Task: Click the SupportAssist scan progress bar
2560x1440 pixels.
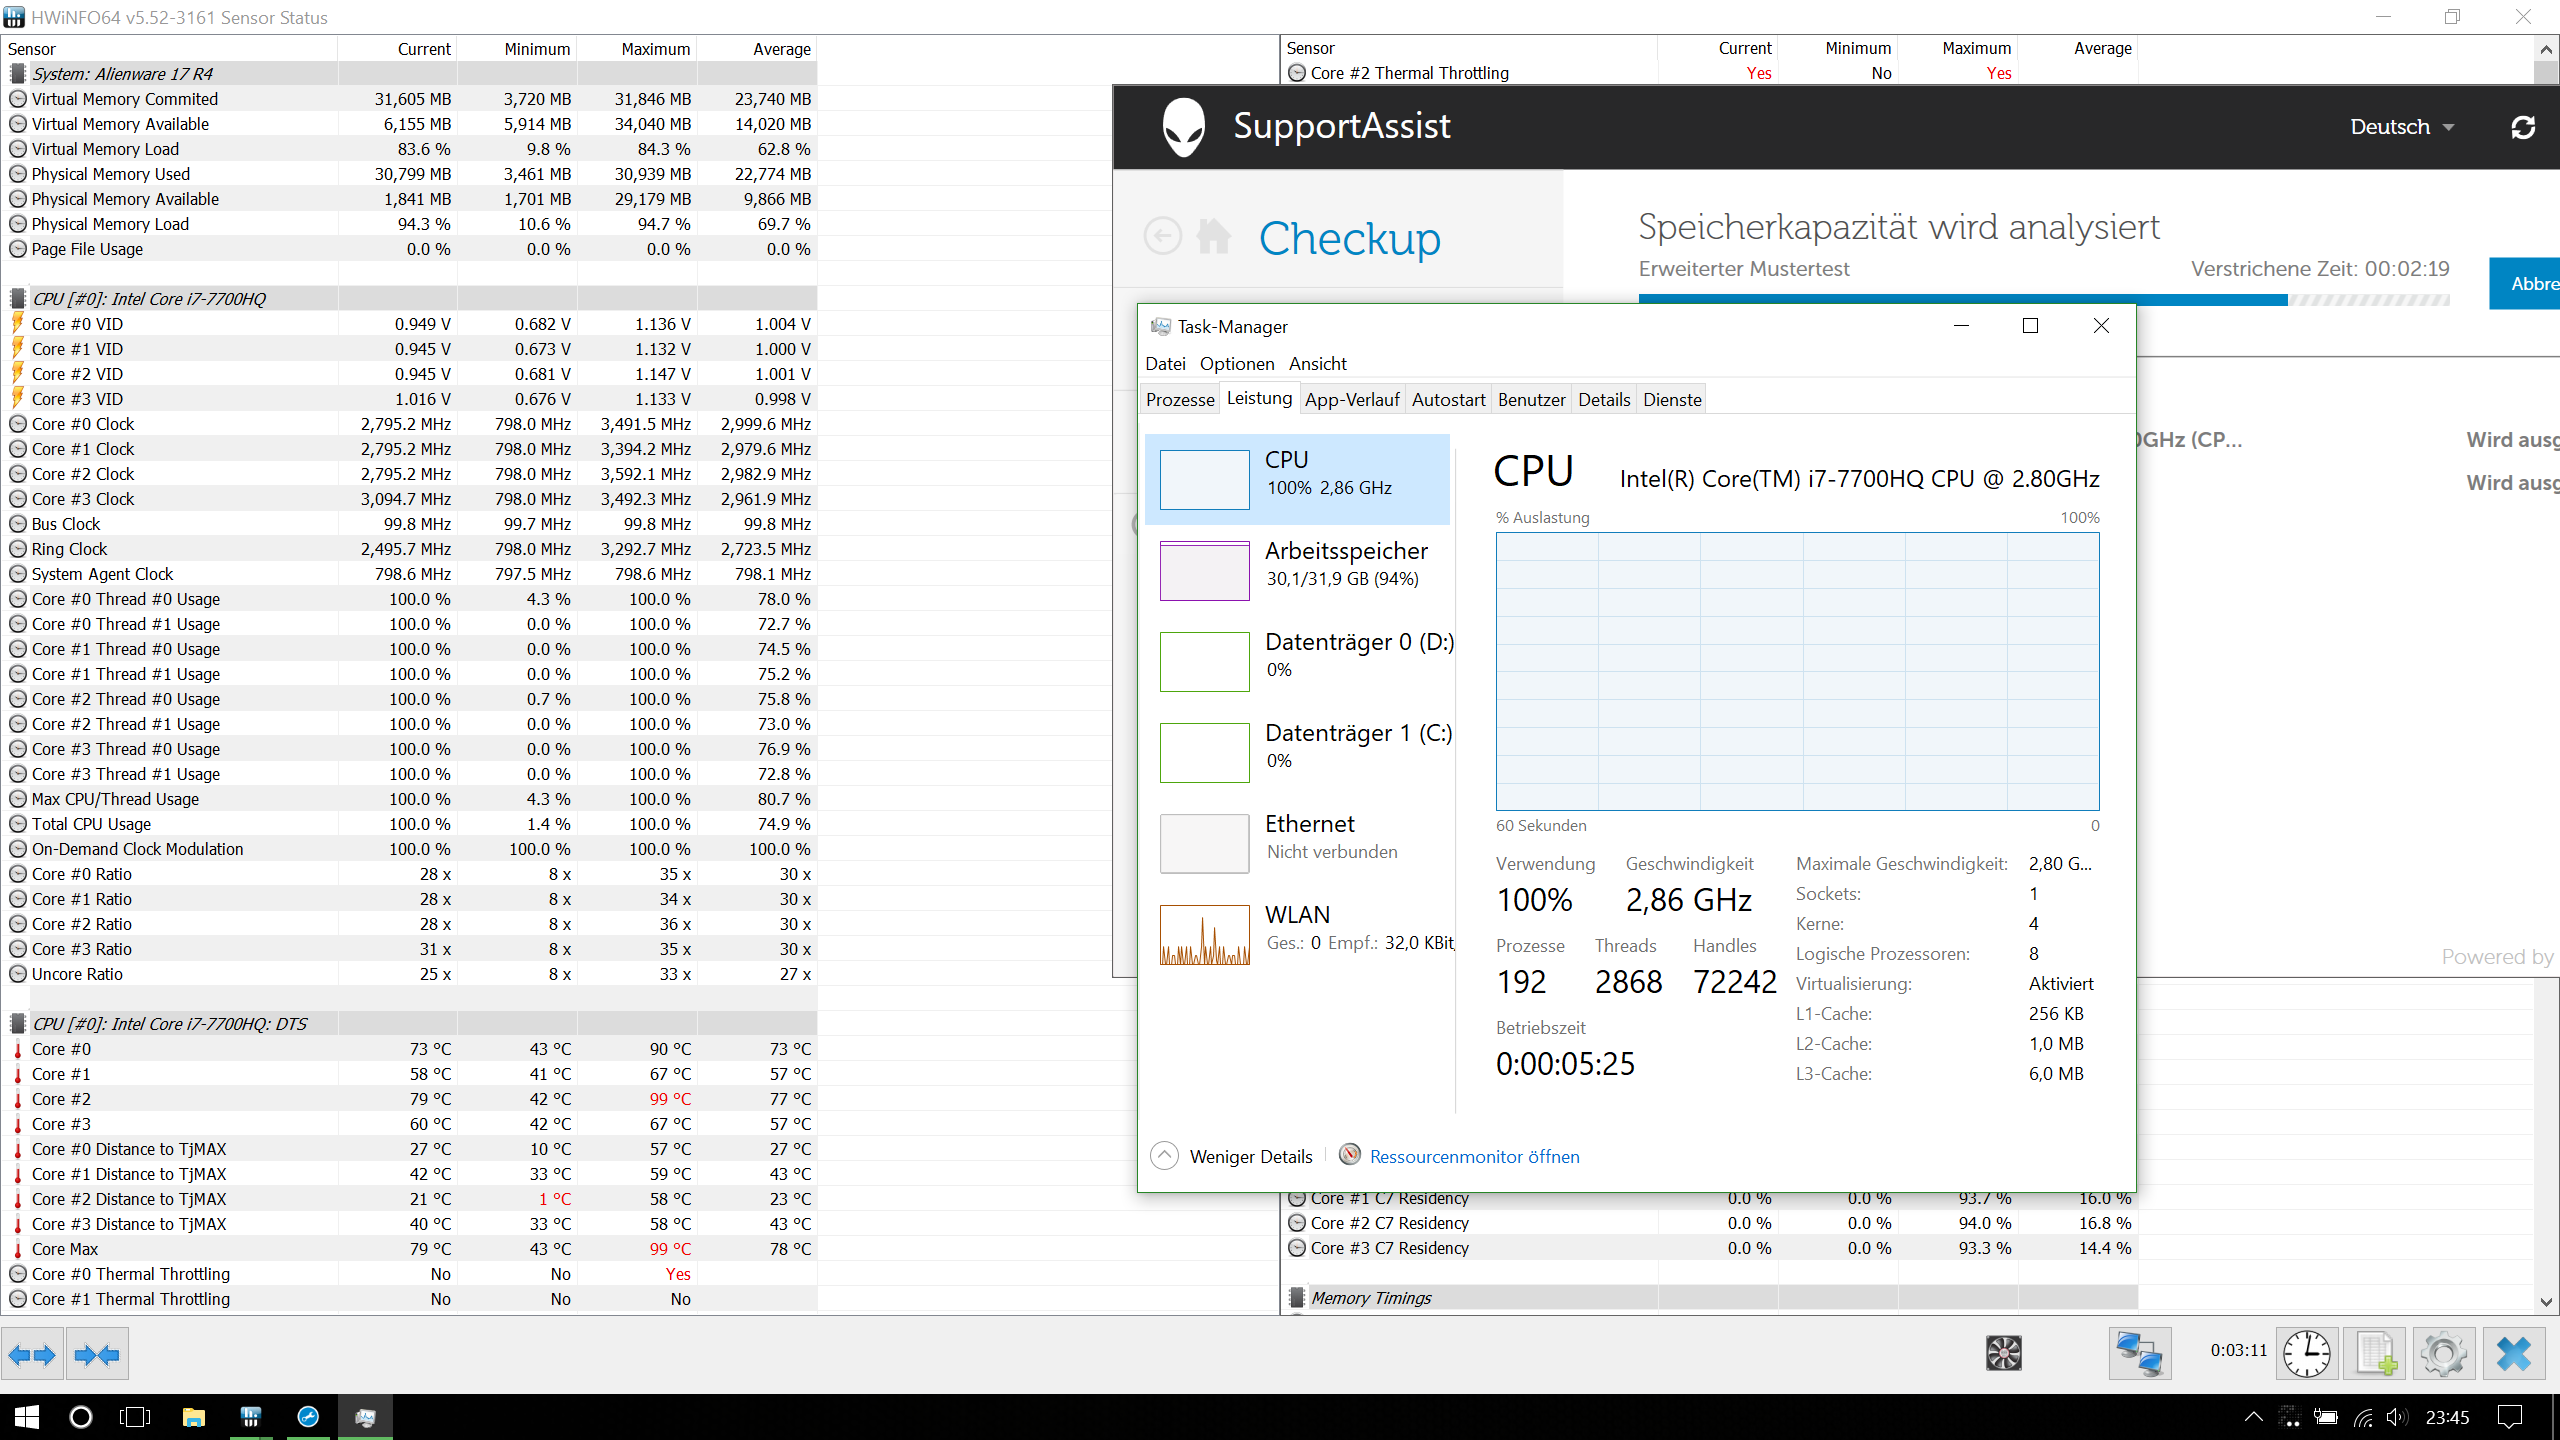Action: [x=2044, y=300]
